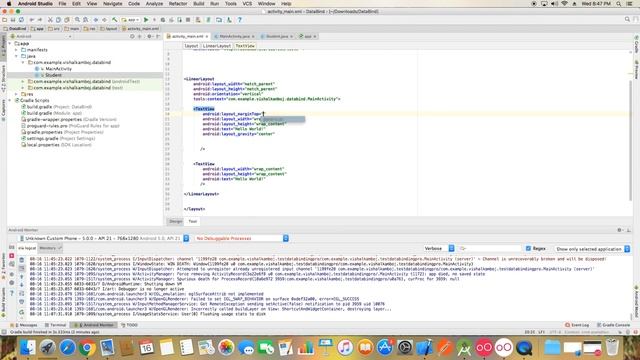Click the logcat search input field

[490, 248]
